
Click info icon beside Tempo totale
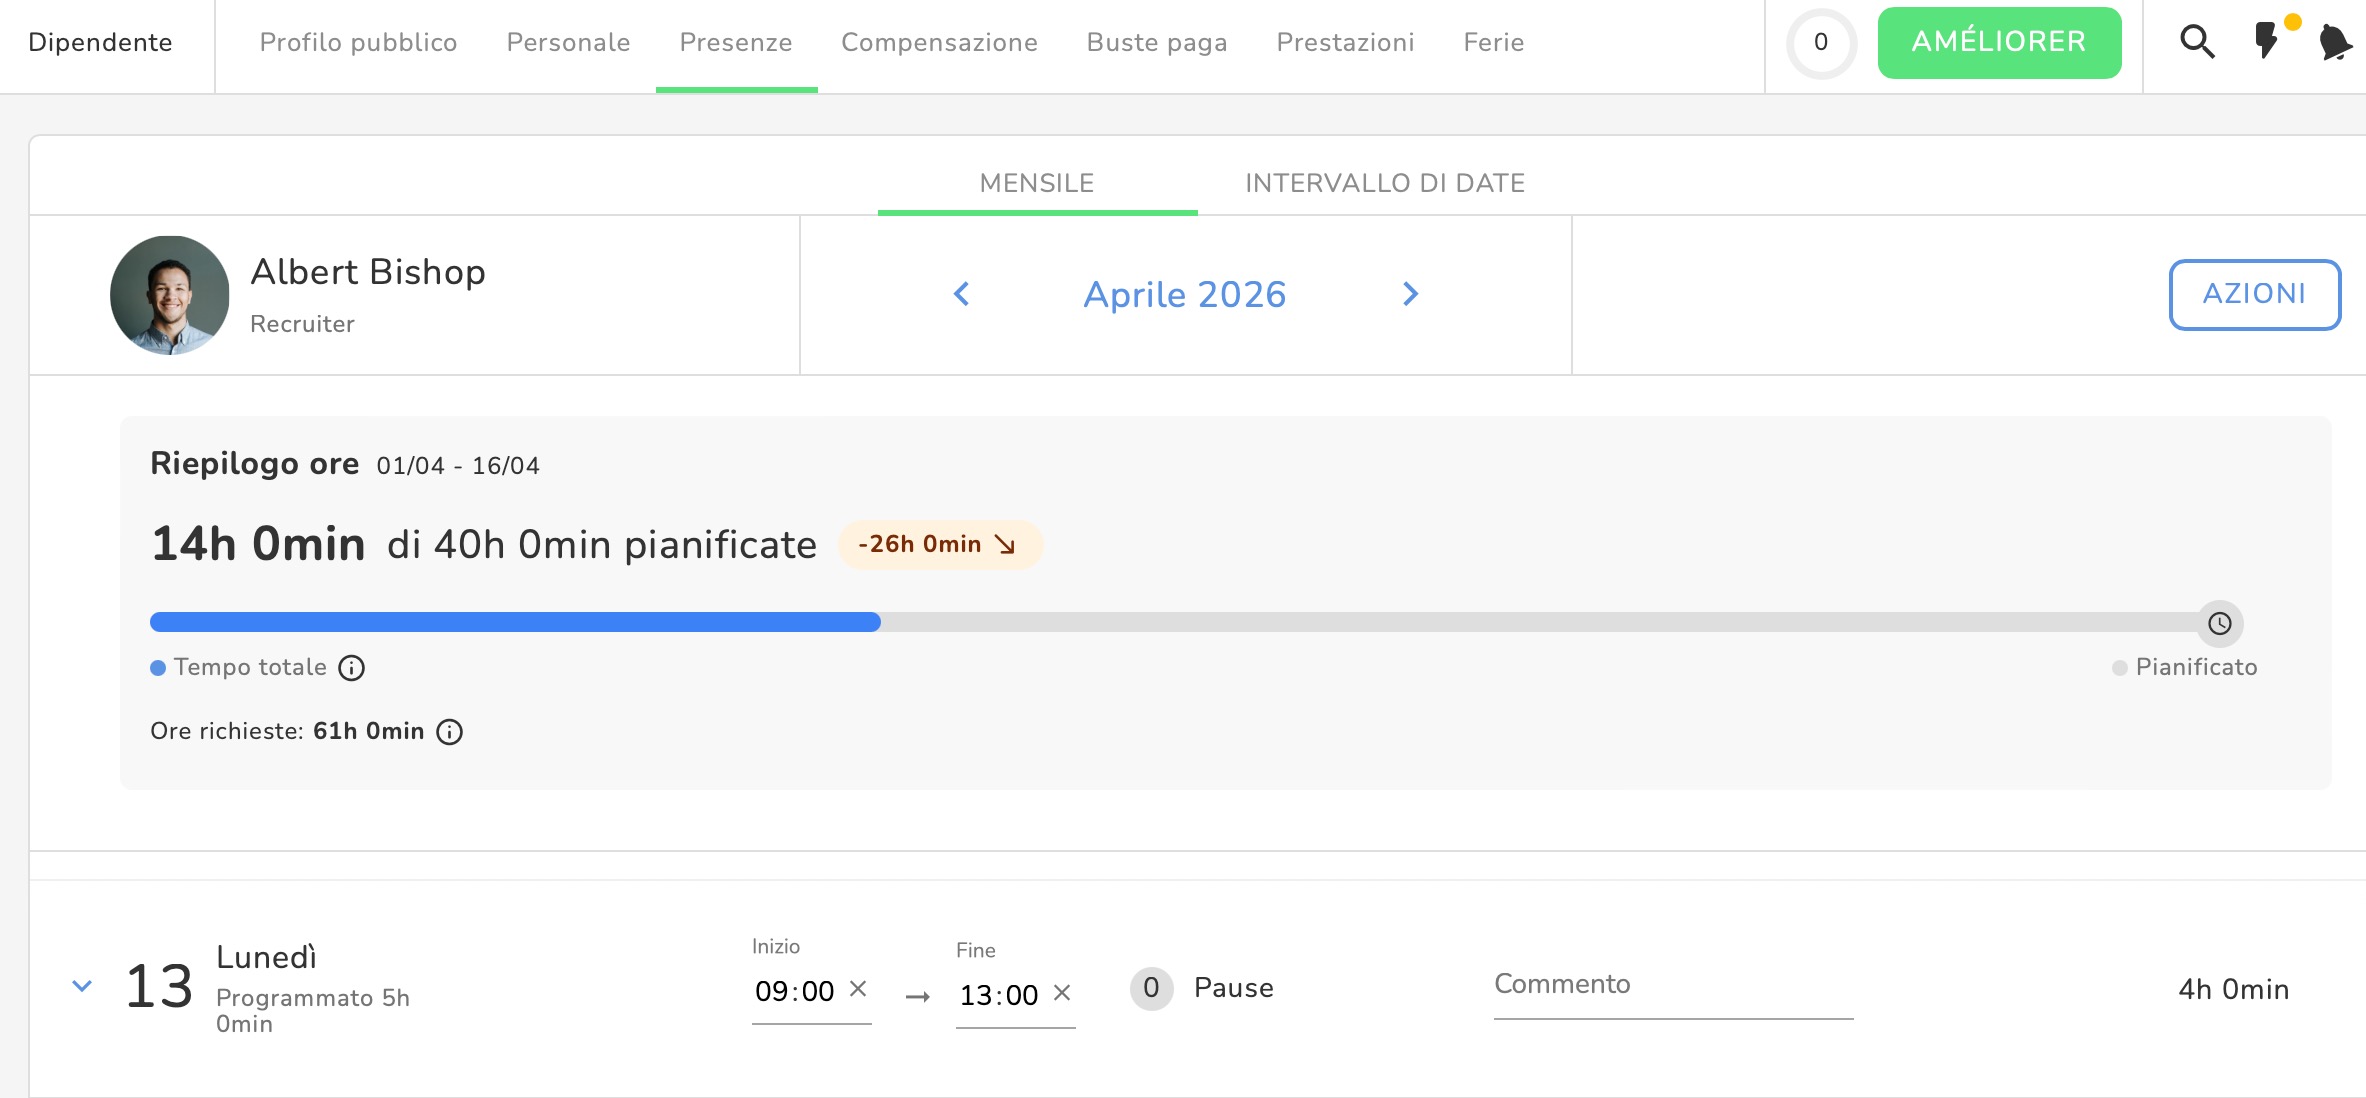[351, 668]
